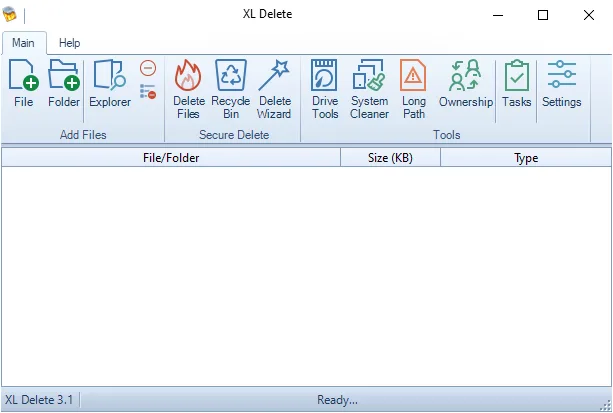The width and height of the screenshot is (613, 413).
Task: Open Drive Tools
Action: 324,89
